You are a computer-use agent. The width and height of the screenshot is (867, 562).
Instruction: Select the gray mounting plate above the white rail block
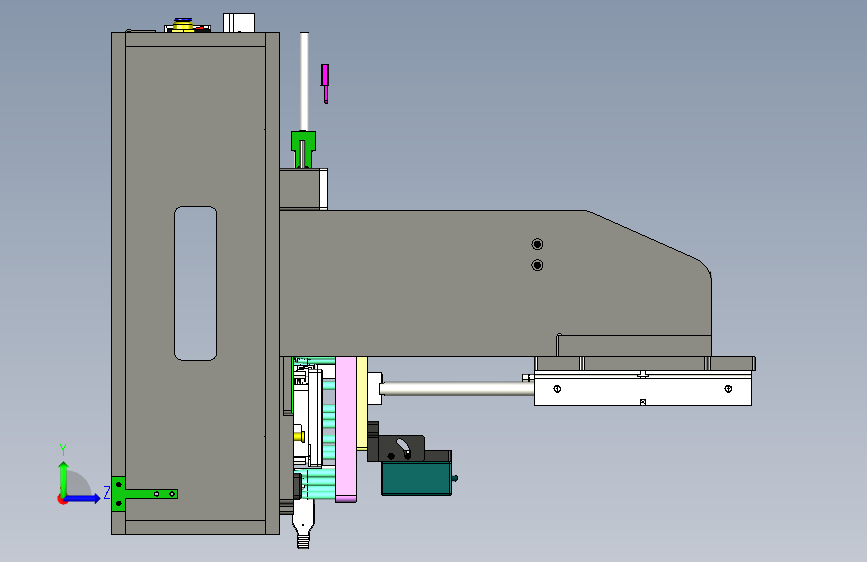pos(645,363)
